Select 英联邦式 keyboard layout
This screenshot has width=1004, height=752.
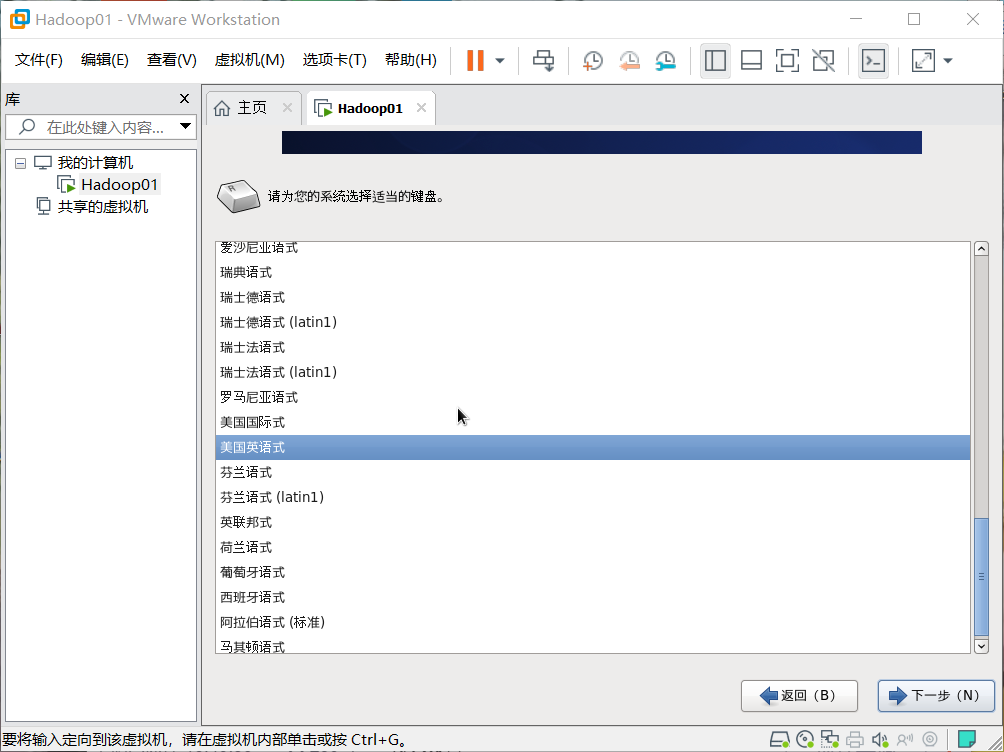(x=593, y=522)
